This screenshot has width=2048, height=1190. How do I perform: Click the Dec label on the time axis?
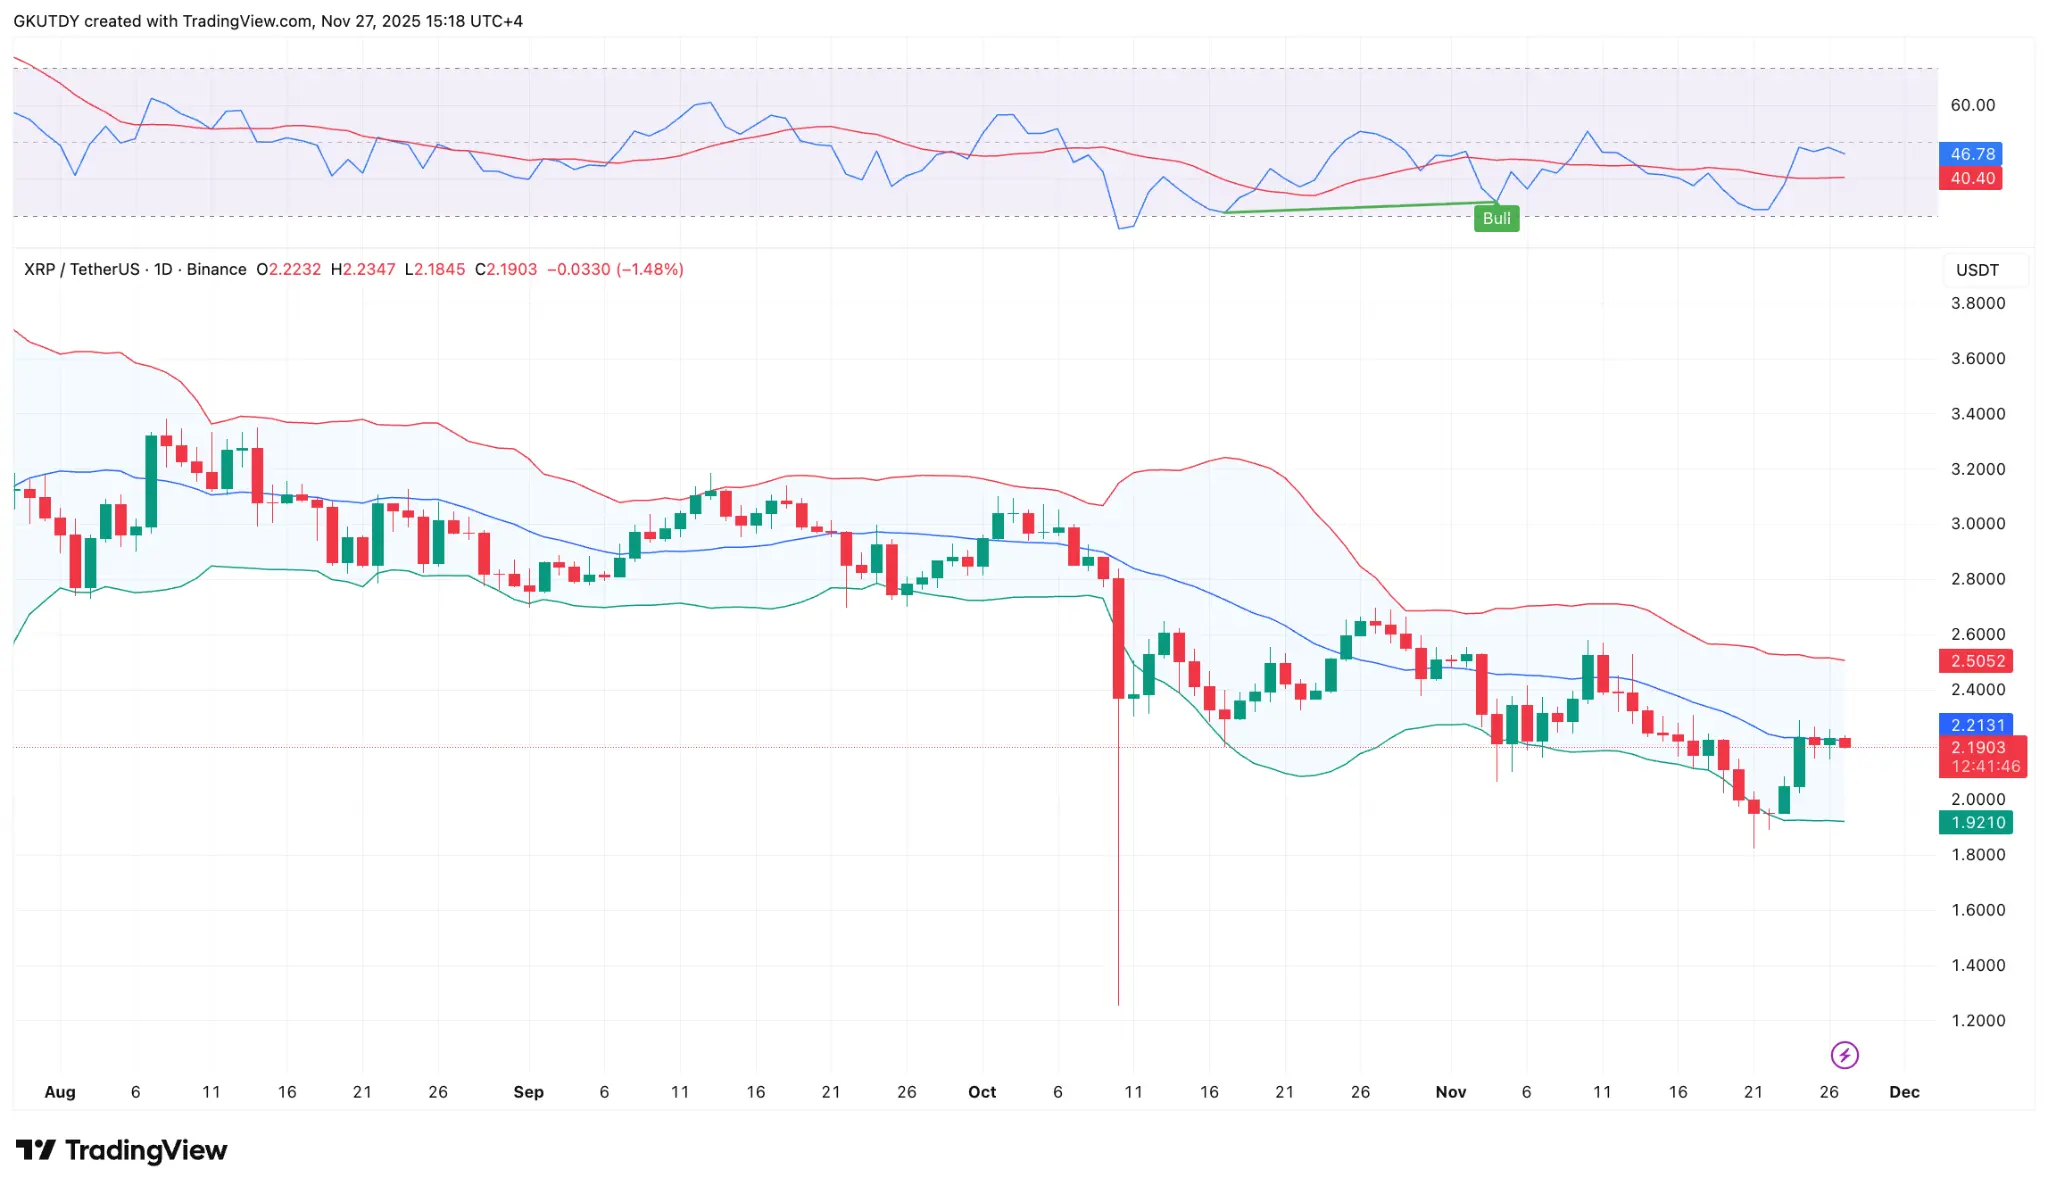click(x=1905, y=1092)
